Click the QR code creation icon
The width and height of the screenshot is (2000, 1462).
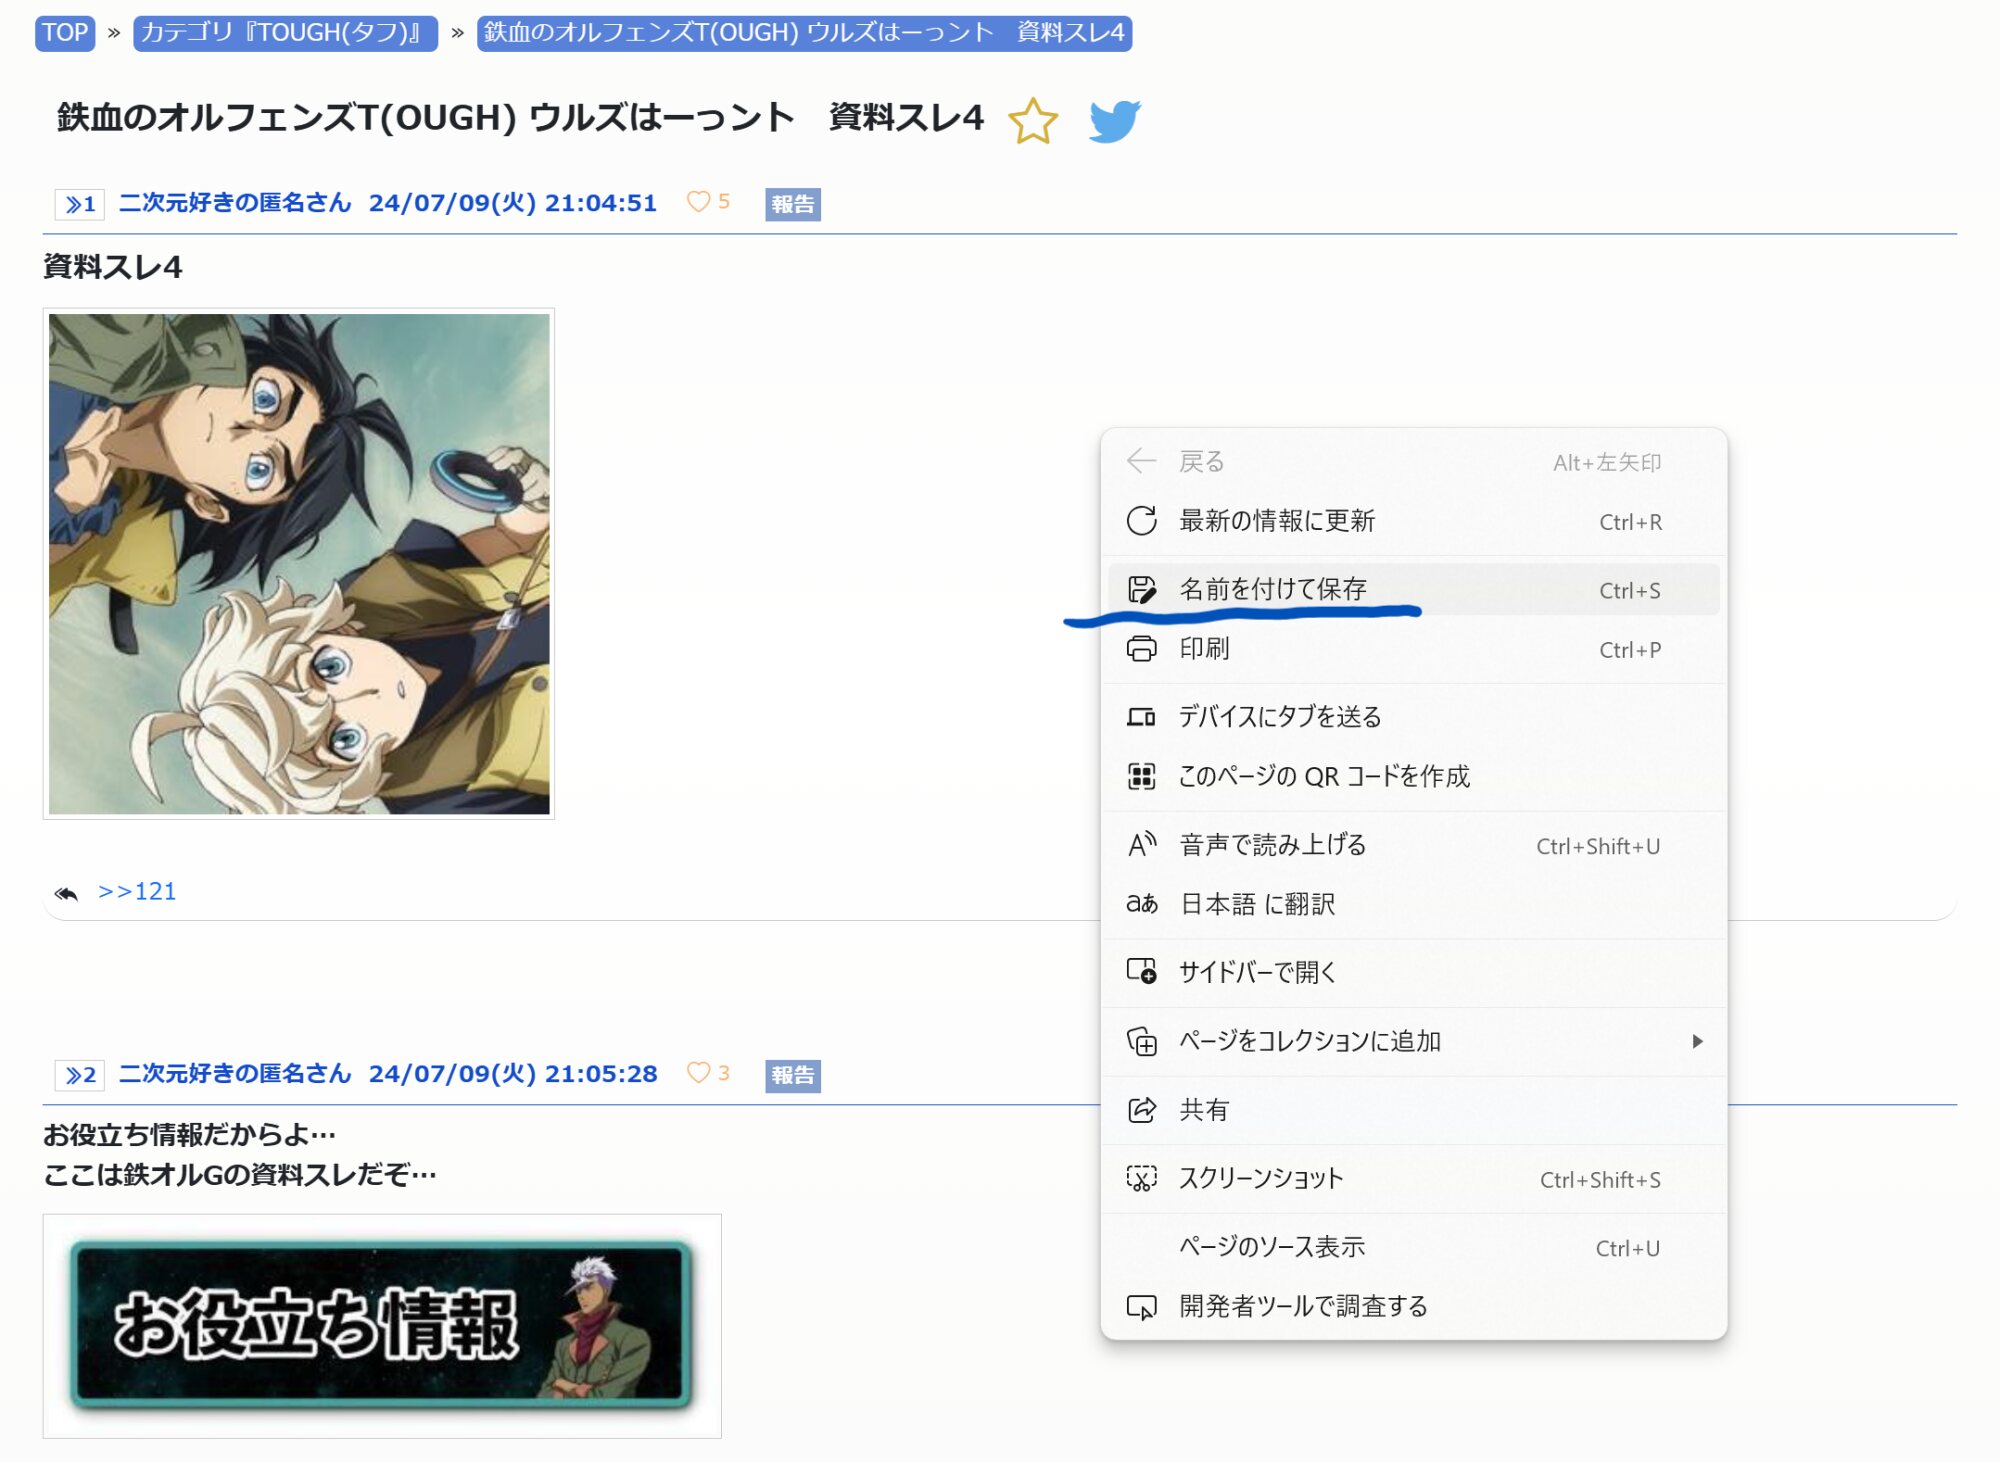click(1141, 776)
